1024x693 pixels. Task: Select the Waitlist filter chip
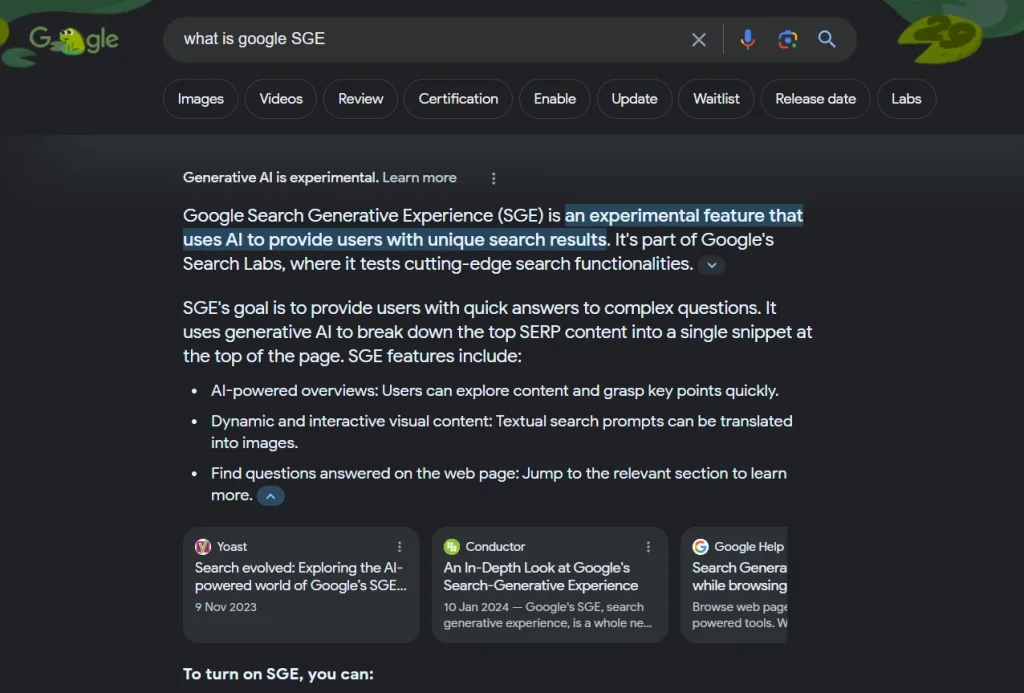716,98
